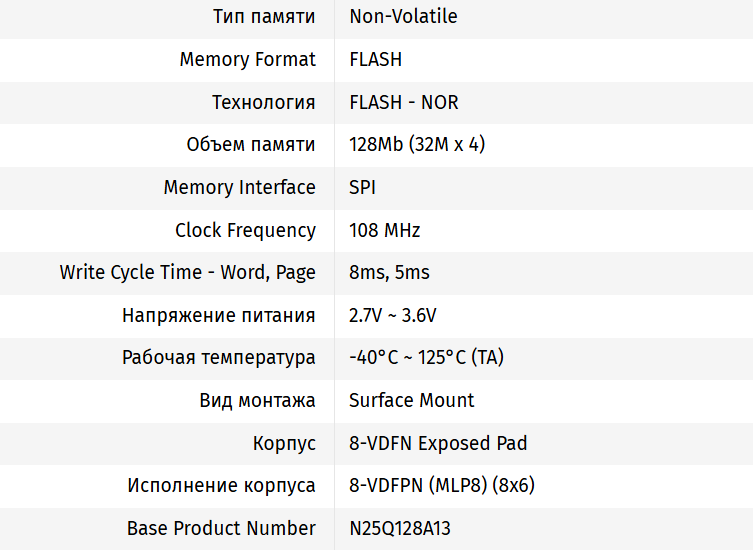Screen dimensions: 753x550
Task: Click the "2.7V ~ 3.6V" voltage value
Action: click(x=392, y=315)
